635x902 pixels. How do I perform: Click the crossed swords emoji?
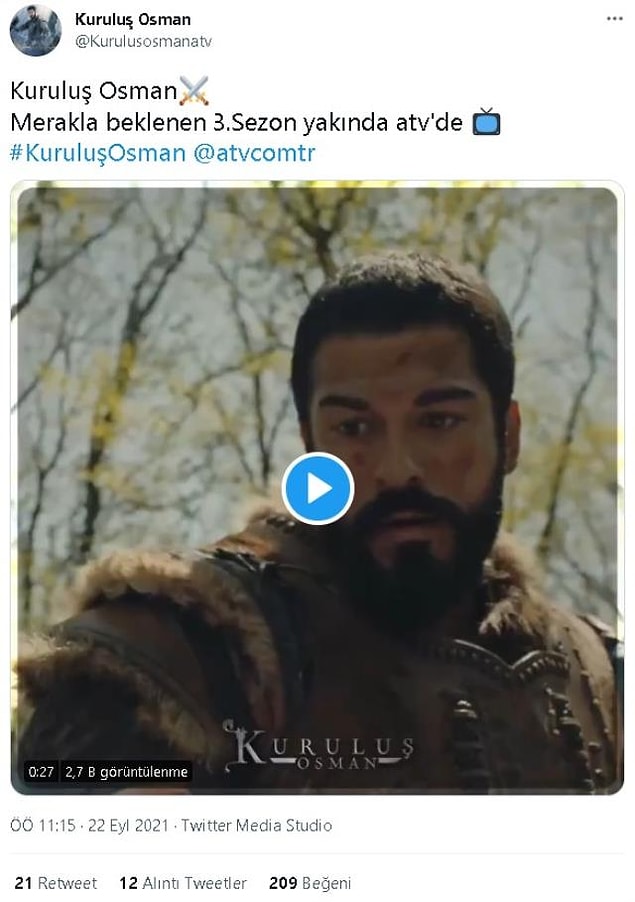tap(194, 91)
